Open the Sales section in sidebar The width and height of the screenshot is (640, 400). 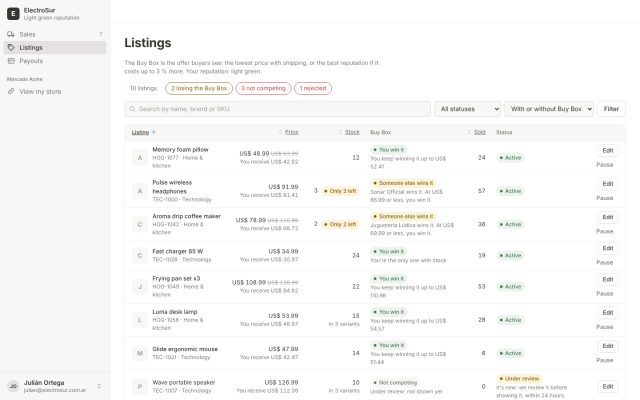[x=54, y=34]
